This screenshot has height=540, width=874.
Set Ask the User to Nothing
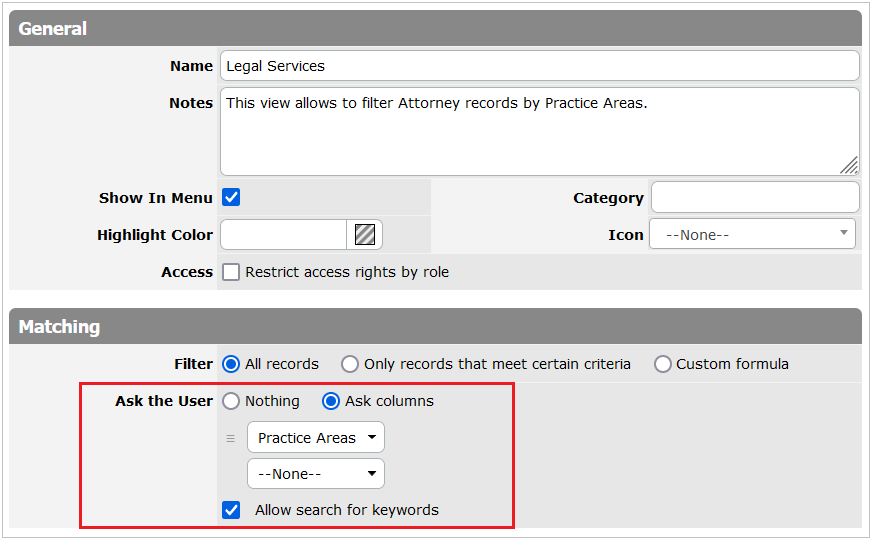[x=231, y=401]
